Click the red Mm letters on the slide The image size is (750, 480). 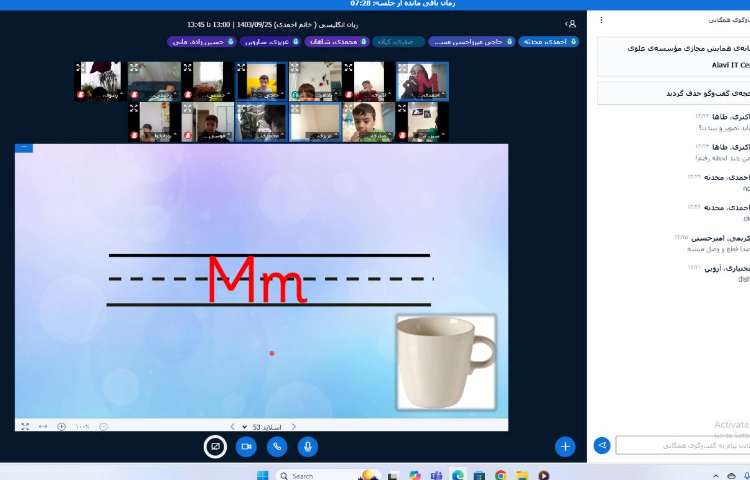coord(257,280)
